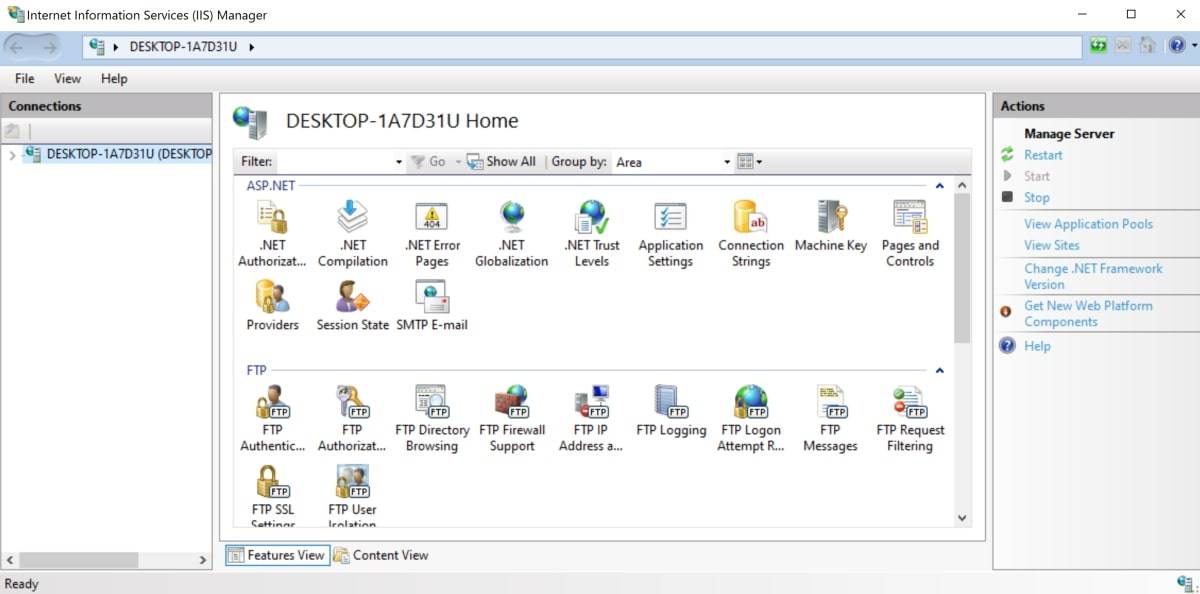Click the home icon in the address bar

1148,46
